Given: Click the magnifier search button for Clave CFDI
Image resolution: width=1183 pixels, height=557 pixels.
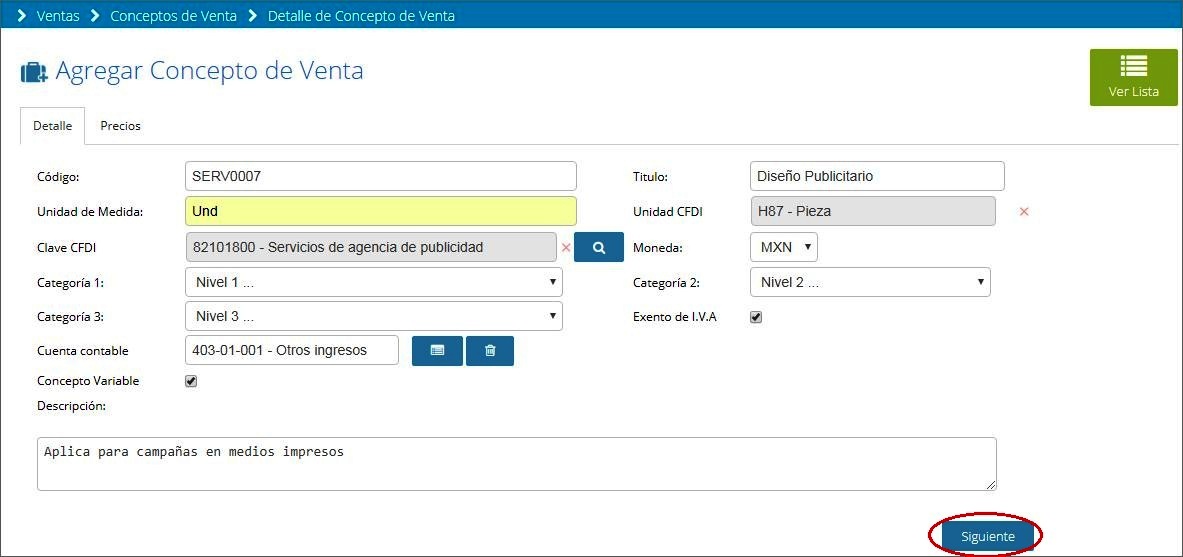Looking at the screenshot, I should tap(598, 247).
